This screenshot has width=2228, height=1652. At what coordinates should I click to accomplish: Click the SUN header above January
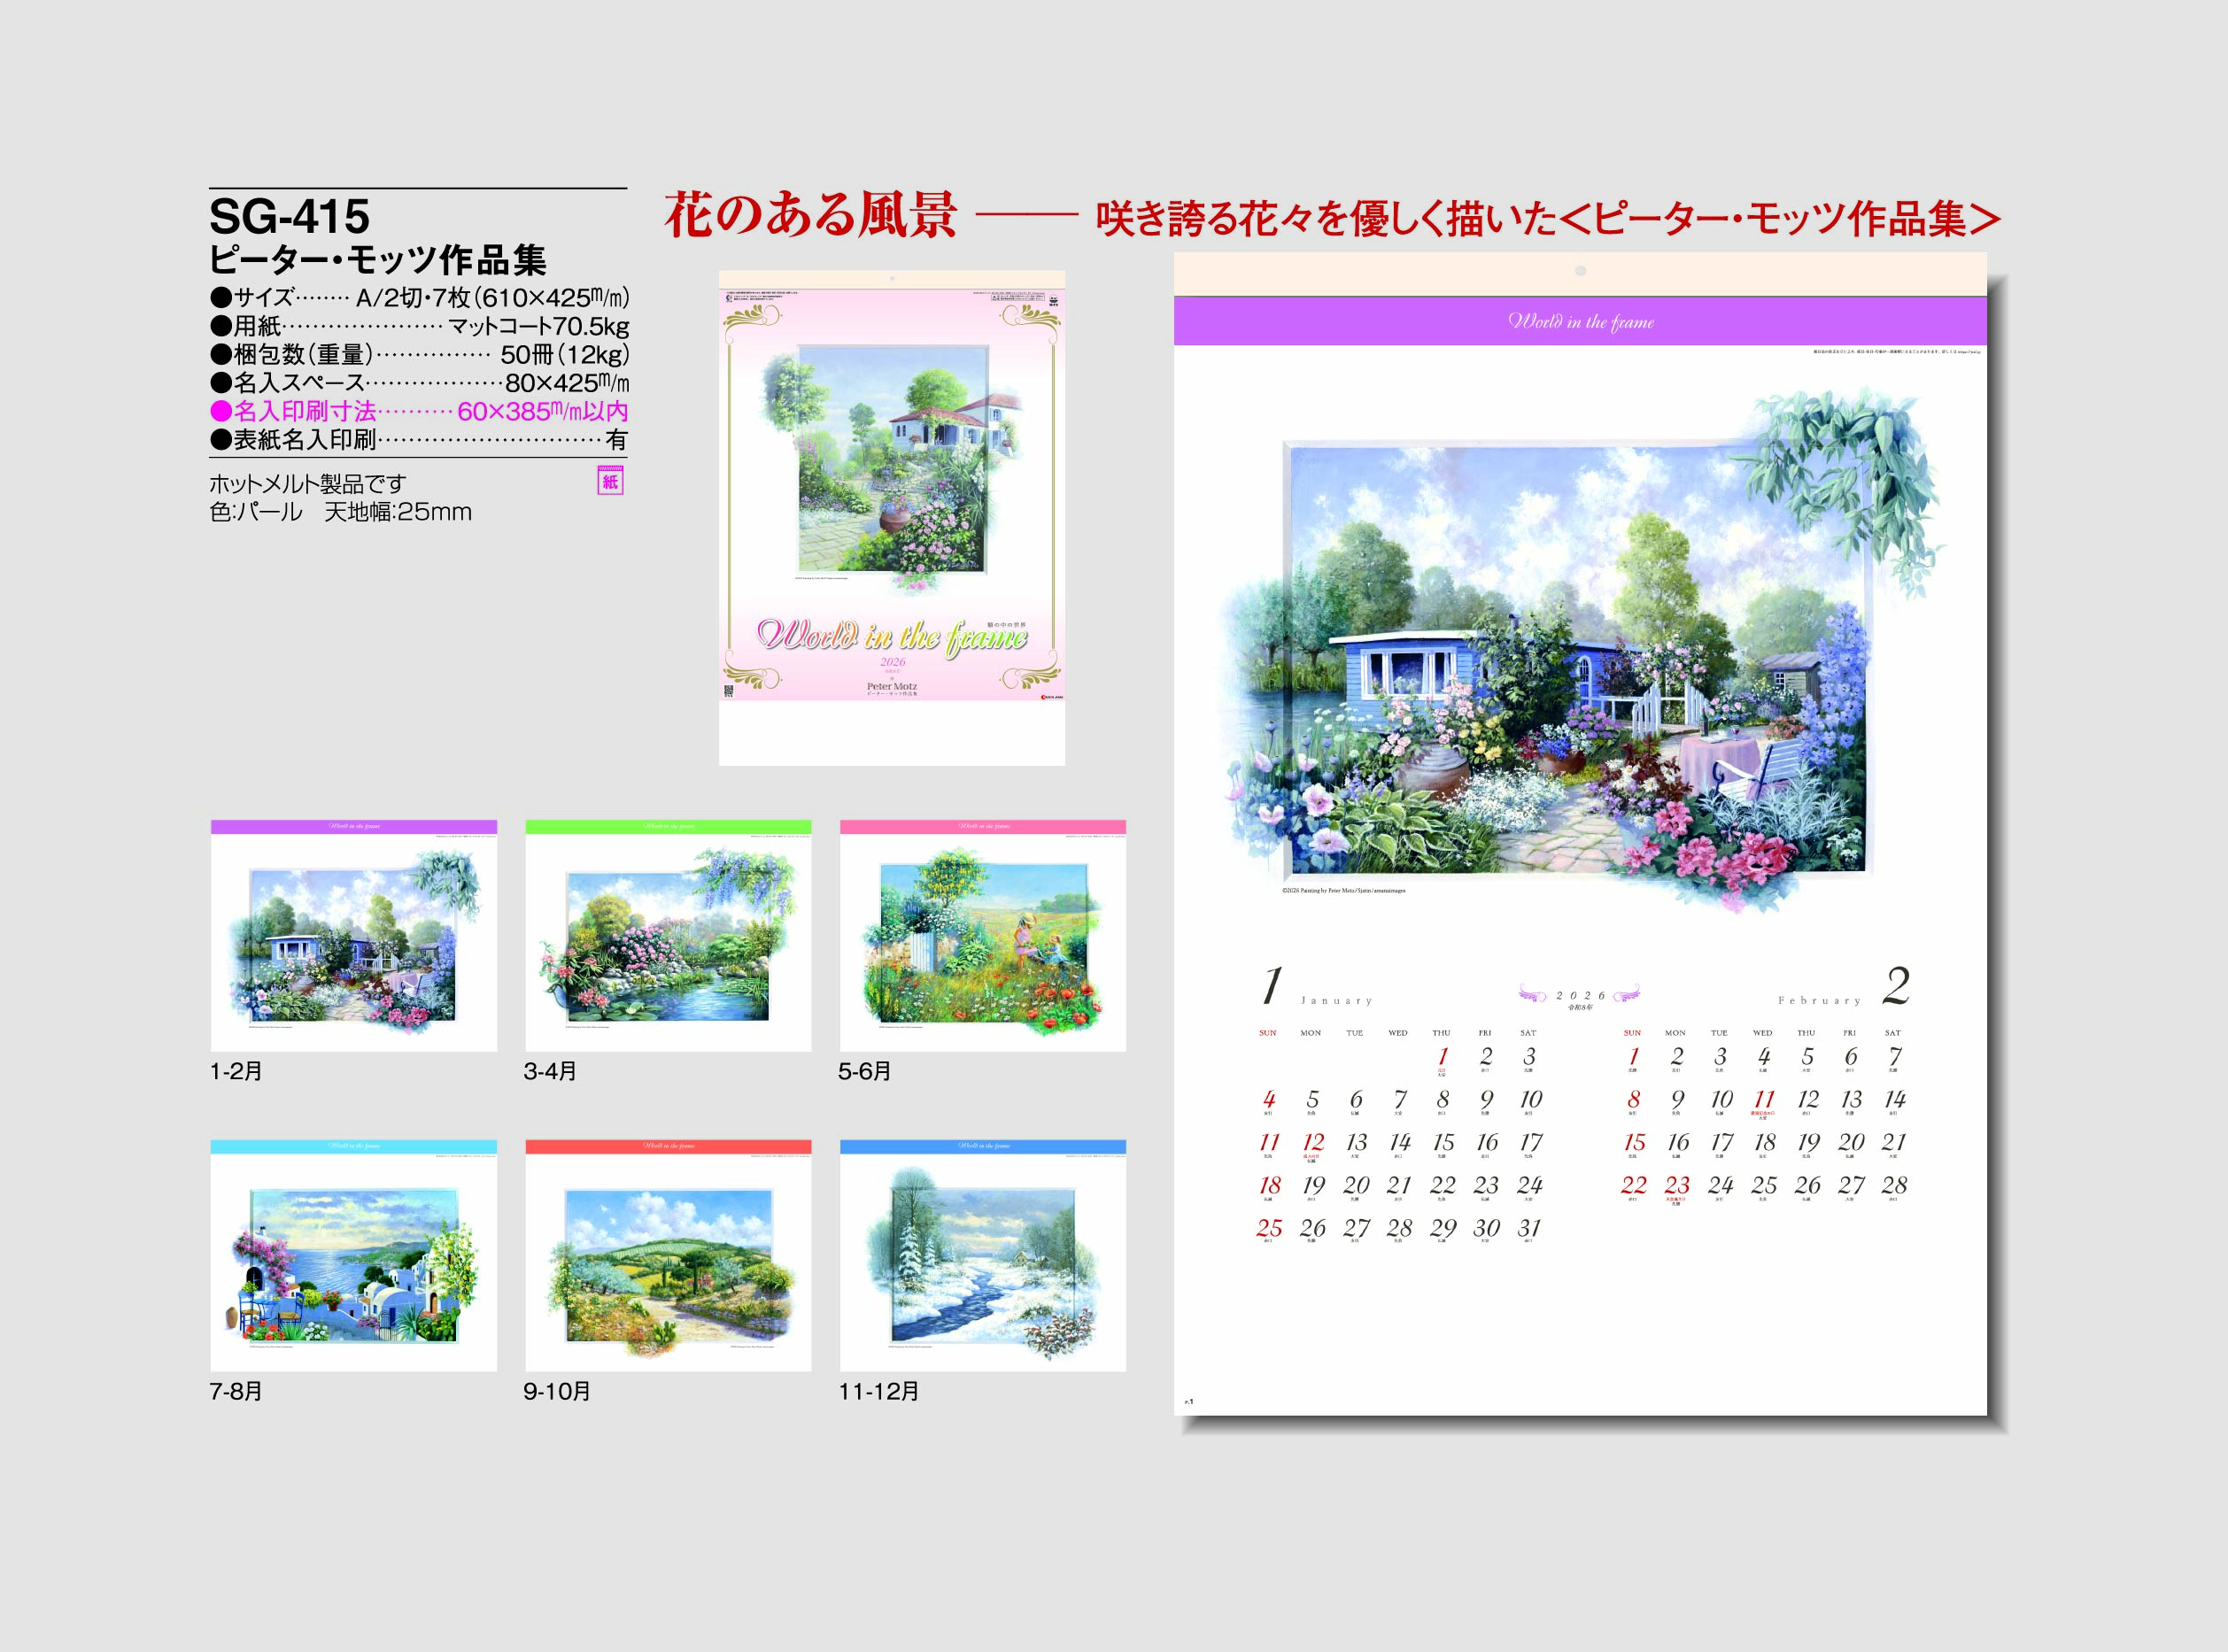(1267, 1032)
